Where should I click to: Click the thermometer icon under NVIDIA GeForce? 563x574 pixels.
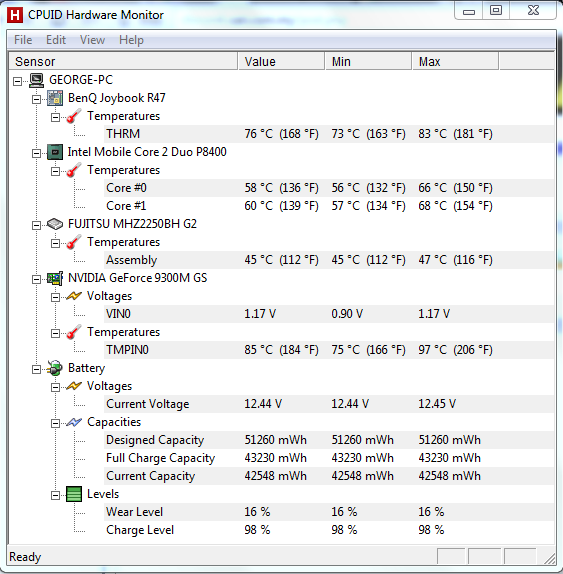[74, 332]
